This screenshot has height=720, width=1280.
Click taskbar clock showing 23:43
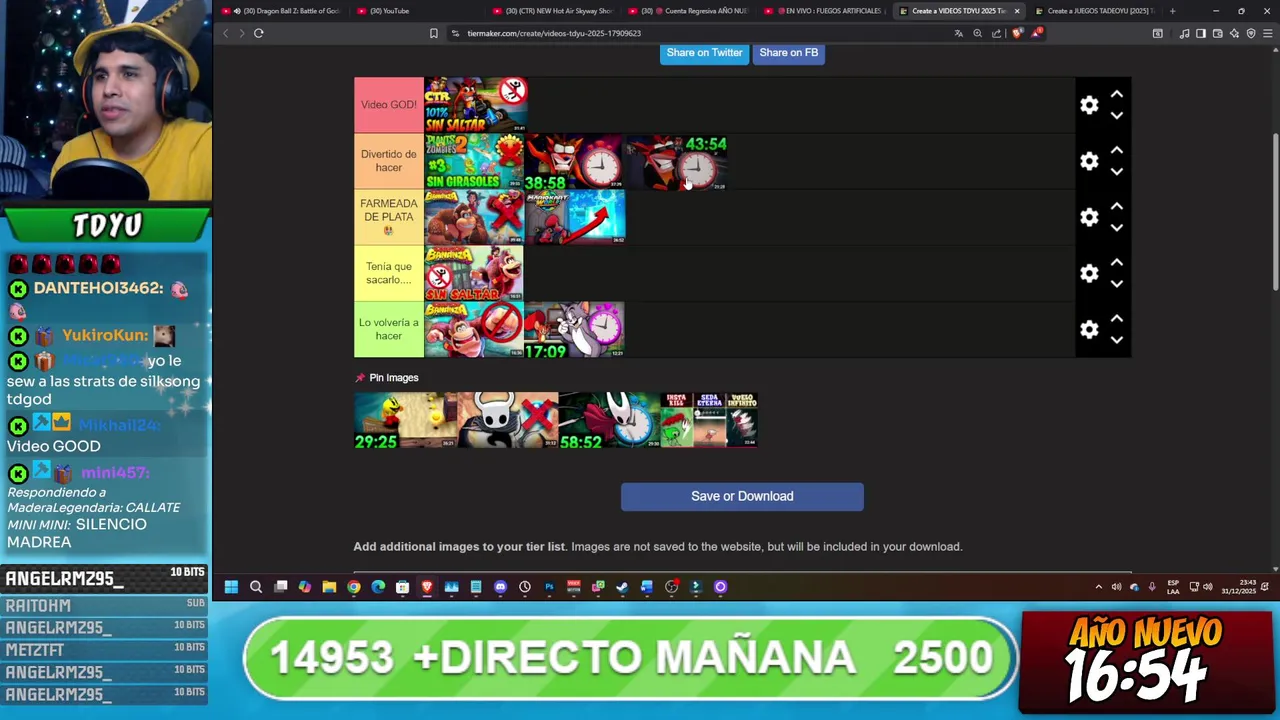coord(1240,587)
